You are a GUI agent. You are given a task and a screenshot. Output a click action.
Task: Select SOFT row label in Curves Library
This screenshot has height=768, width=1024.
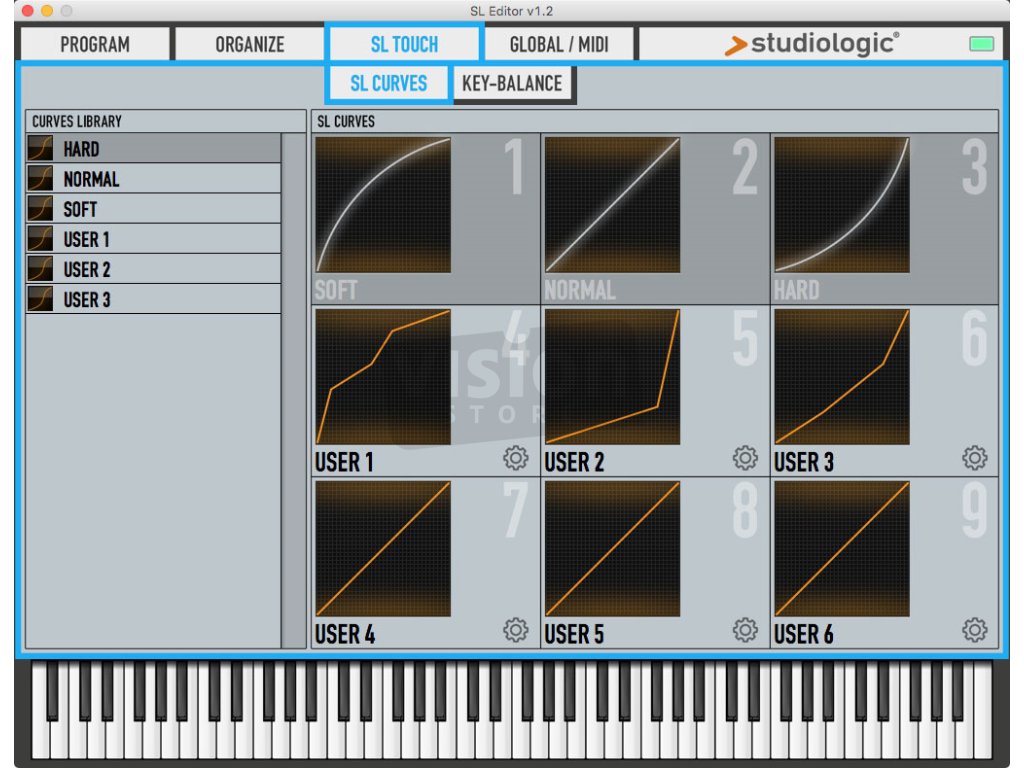[x=80, y=209]
